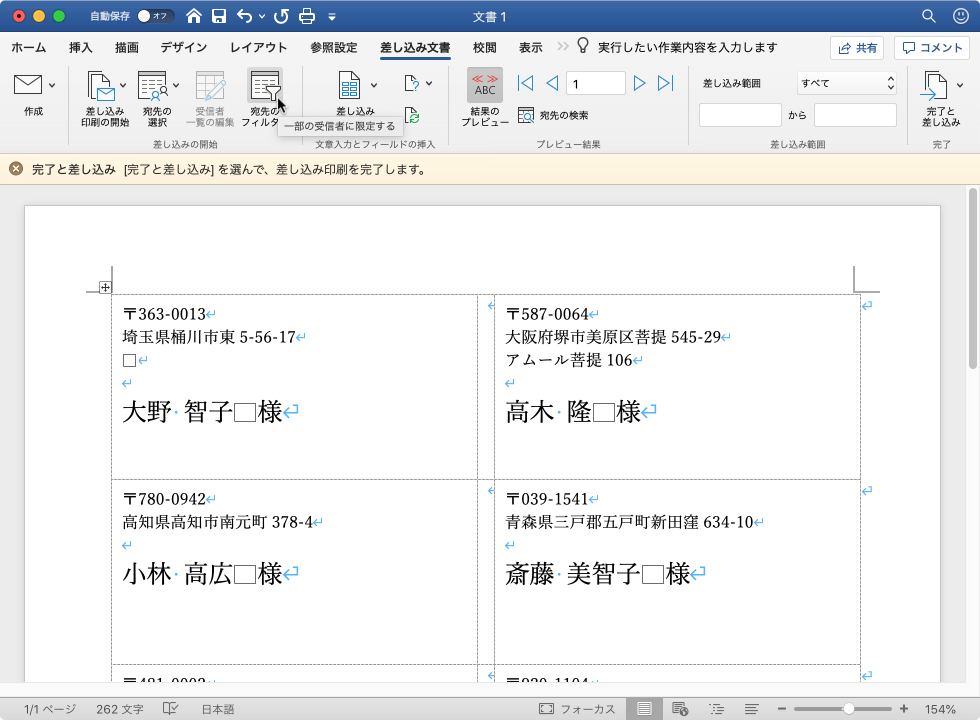Open 宛先の選択 recipient selection
The image size is (980, 720).
point(152,86)
